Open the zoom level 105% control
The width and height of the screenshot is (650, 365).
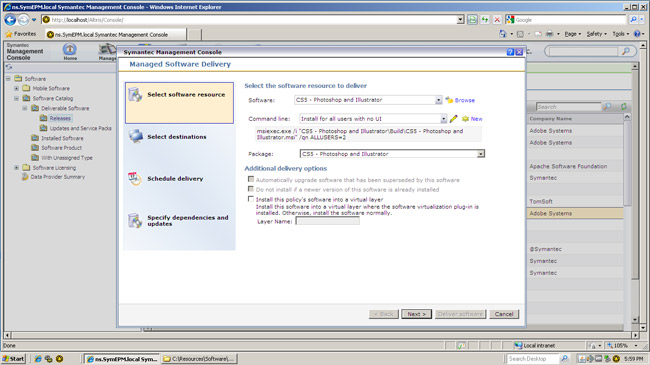[x=623, y=346]
